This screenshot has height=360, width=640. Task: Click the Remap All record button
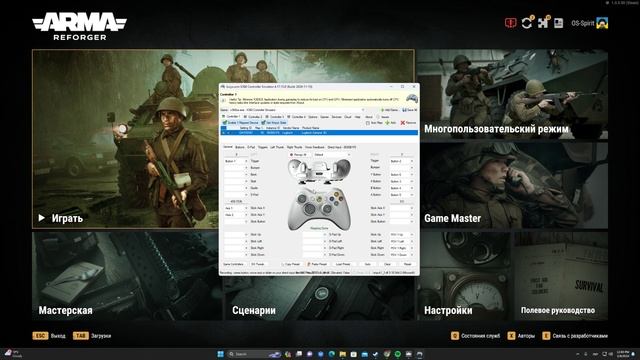point(298,155)
